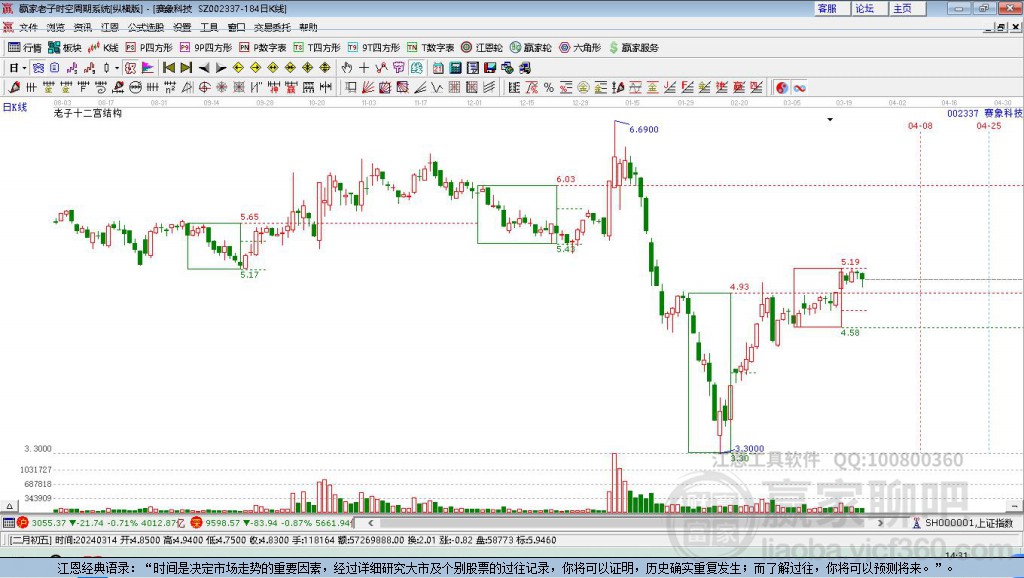Click the black left arrow icon

click(x=204, y=68)
